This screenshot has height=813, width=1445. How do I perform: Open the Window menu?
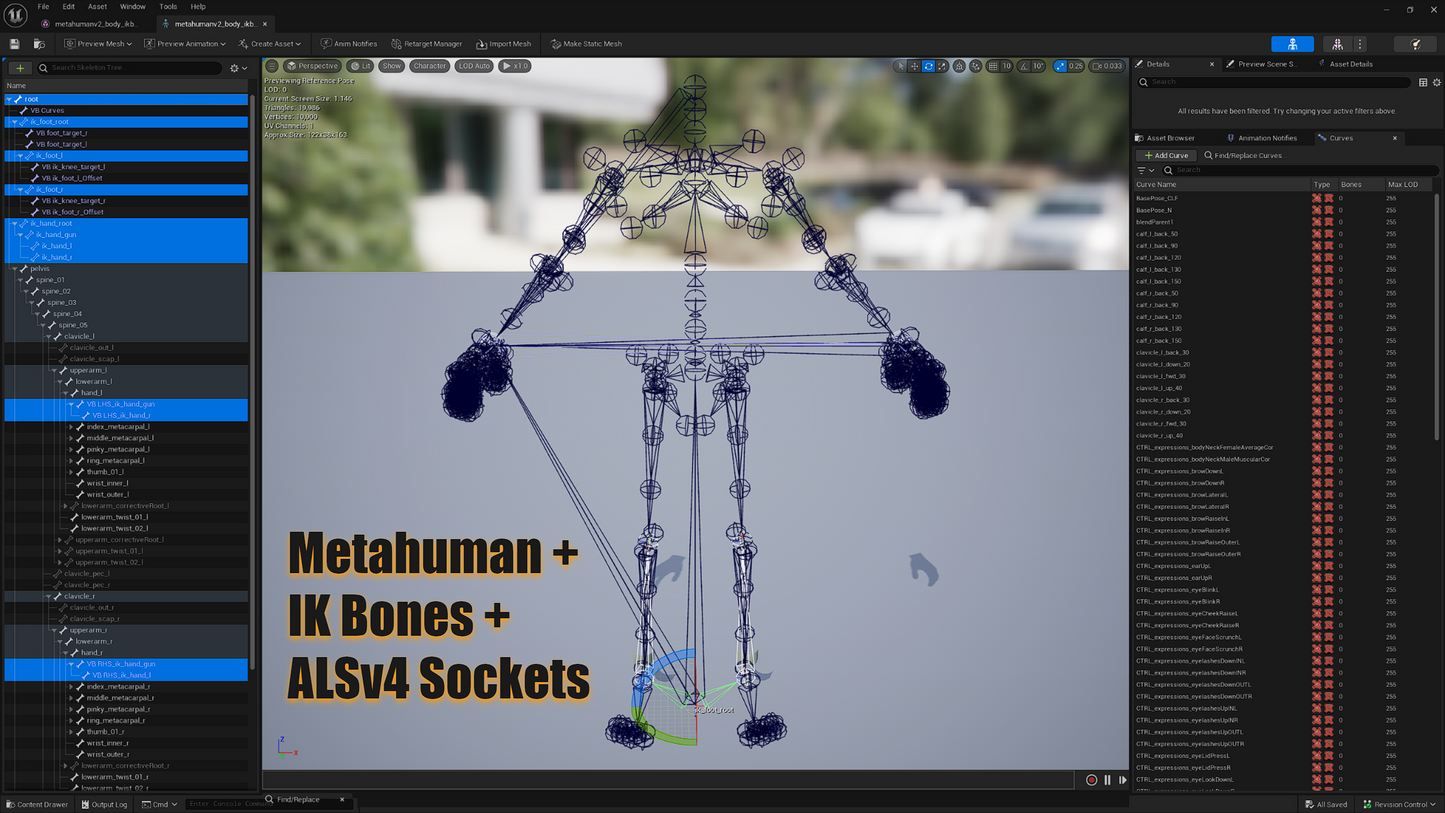pos(132,7)
